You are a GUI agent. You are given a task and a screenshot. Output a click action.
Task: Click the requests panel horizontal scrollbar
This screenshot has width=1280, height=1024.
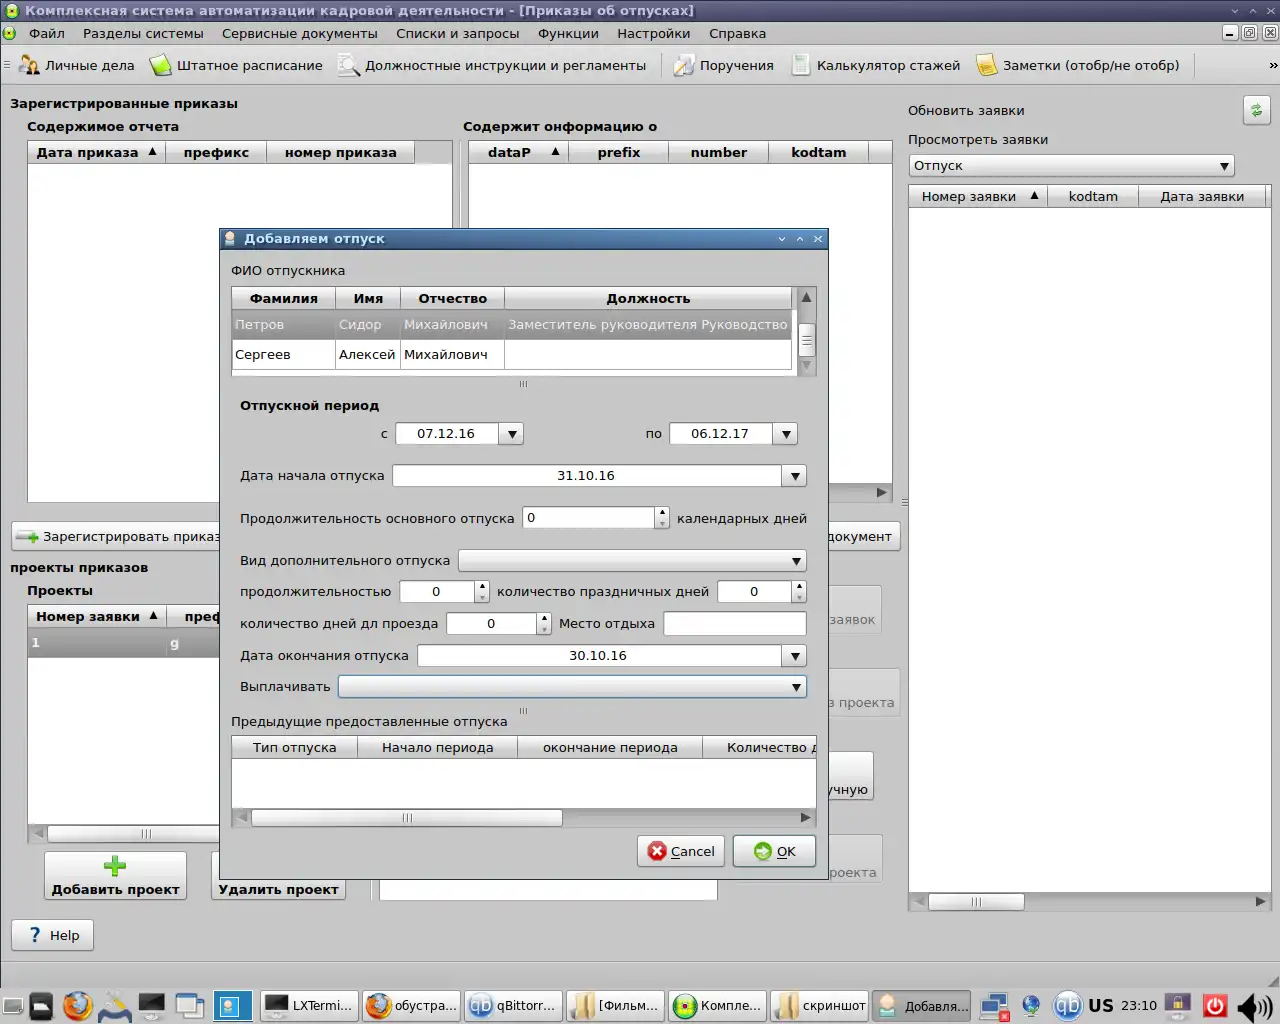(976, 902)
